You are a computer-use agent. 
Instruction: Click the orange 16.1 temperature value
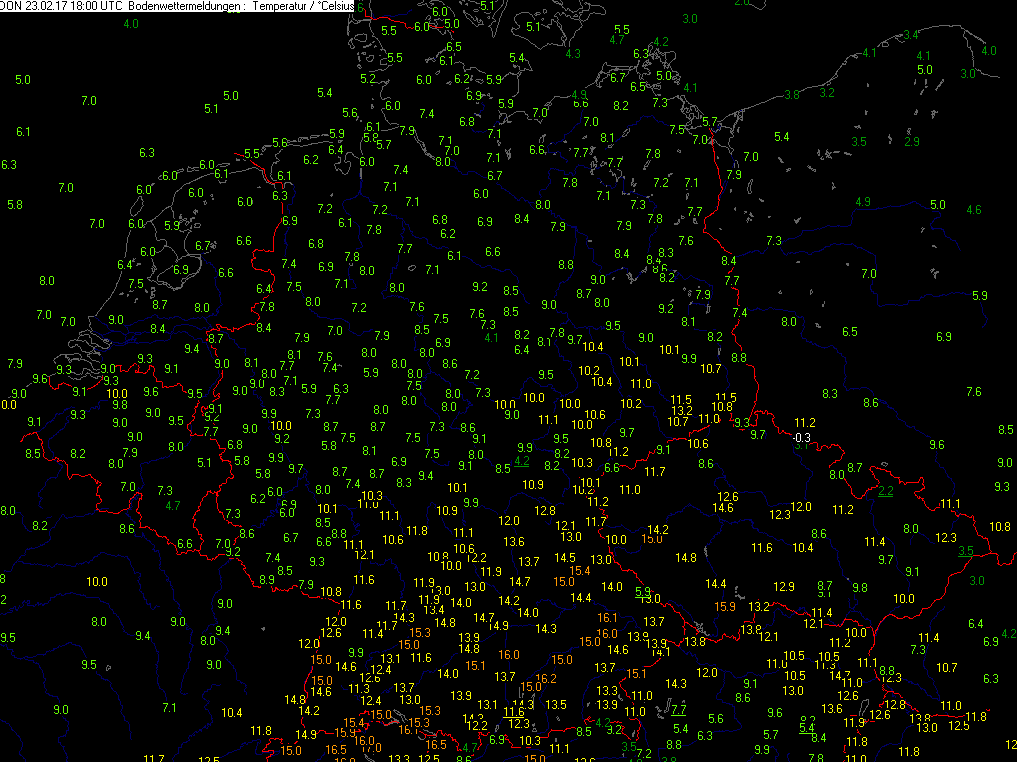(608, 618)
